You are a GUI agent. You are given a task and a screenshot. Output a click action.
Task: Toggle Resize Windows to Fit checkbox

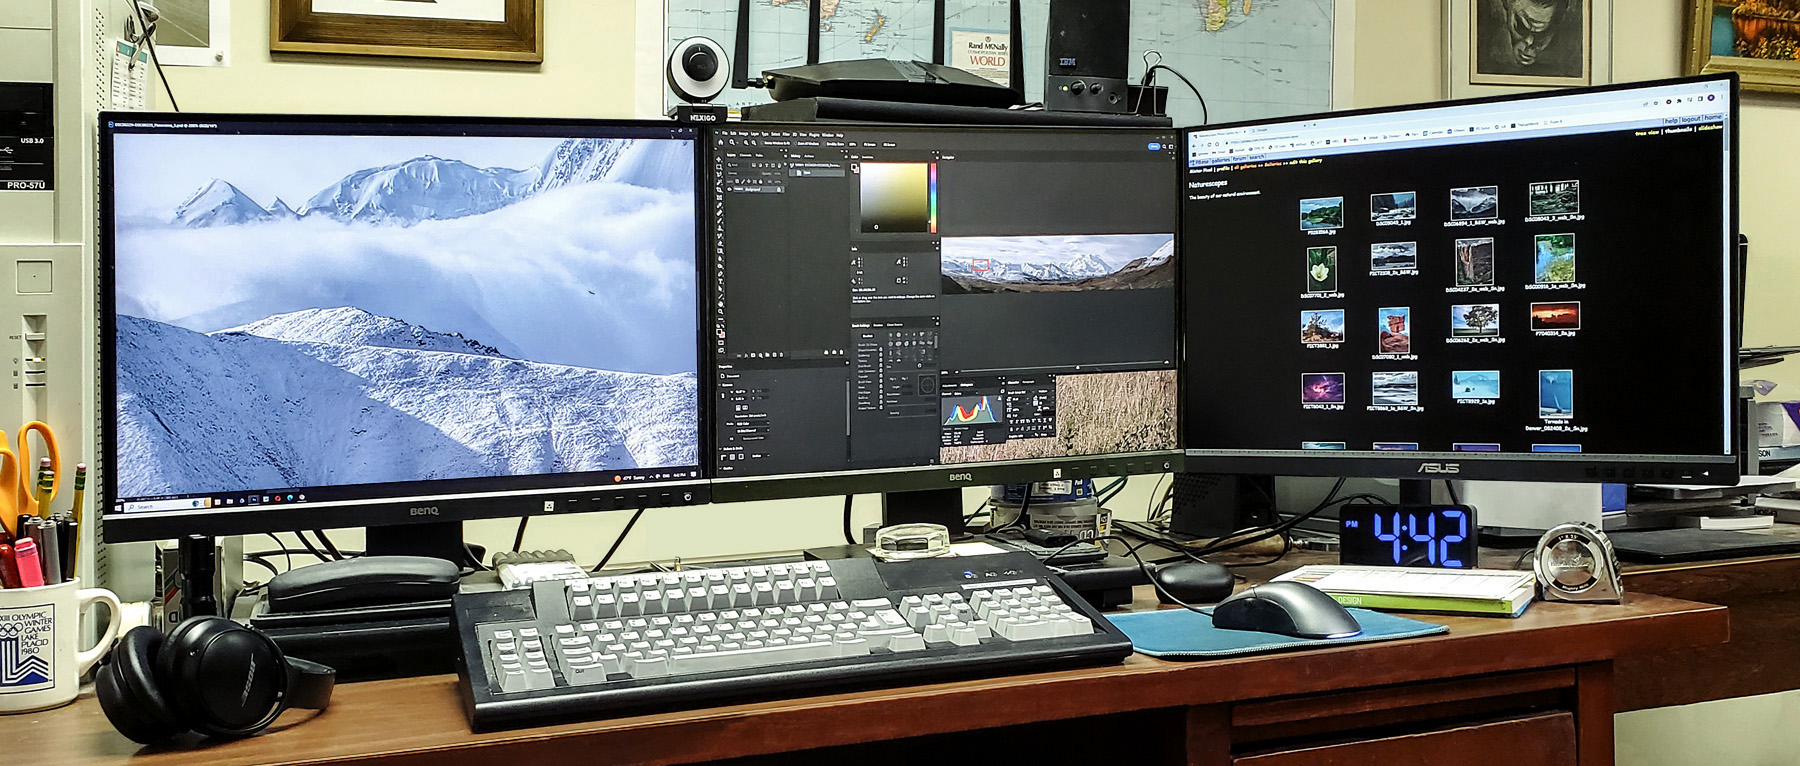[x=762, y=143]
